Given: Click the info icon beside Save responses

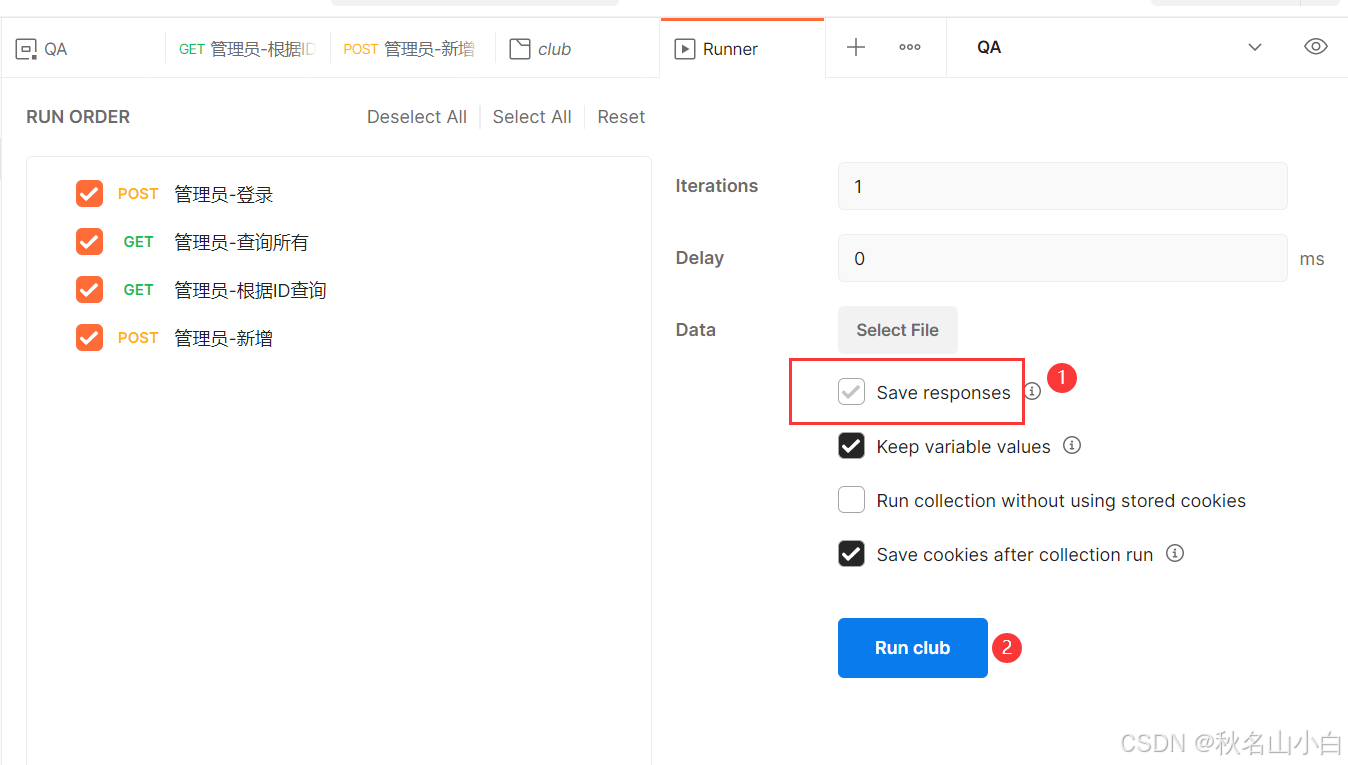Looking at the screenshot, I should click(x=1032, y=392).
